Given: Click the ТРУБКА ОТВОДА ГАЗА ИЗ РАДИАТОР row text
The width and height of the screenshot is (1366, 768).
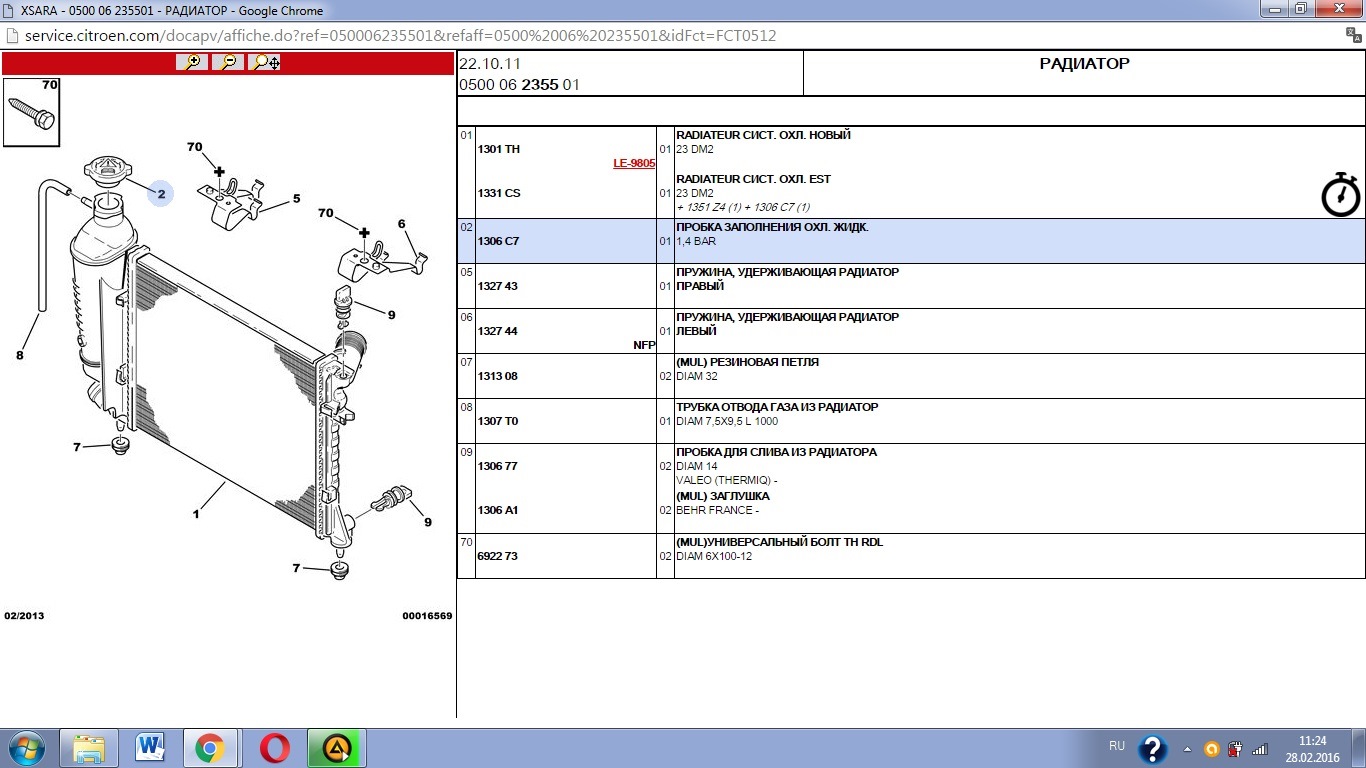Looking at the screenshot, I should pos(777,407).
